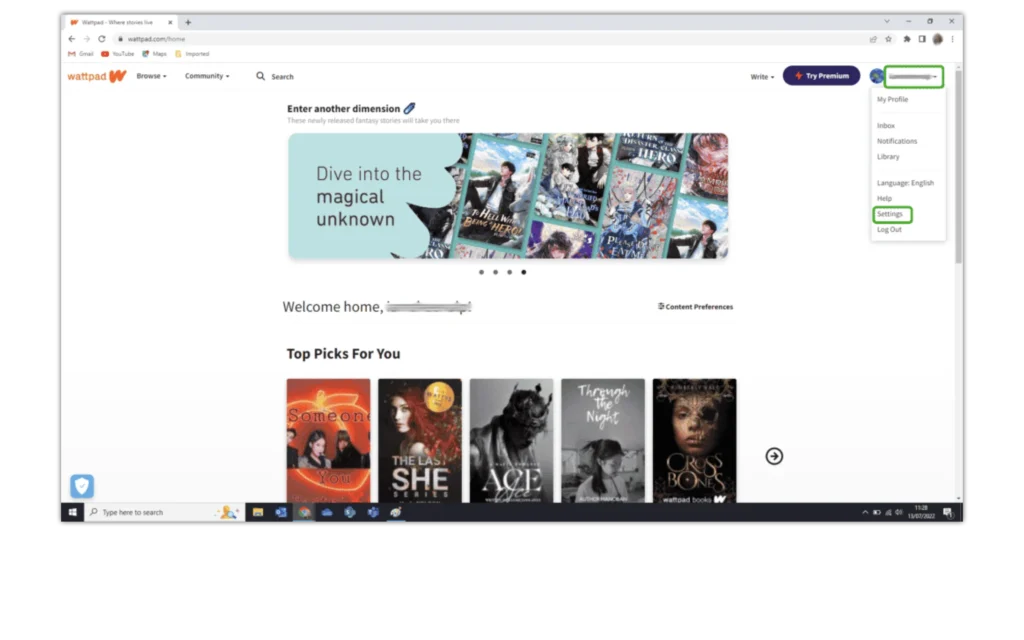Select the second carousel dot
This screenshot has height=640, width=1024.
click(x=496, y=272)
